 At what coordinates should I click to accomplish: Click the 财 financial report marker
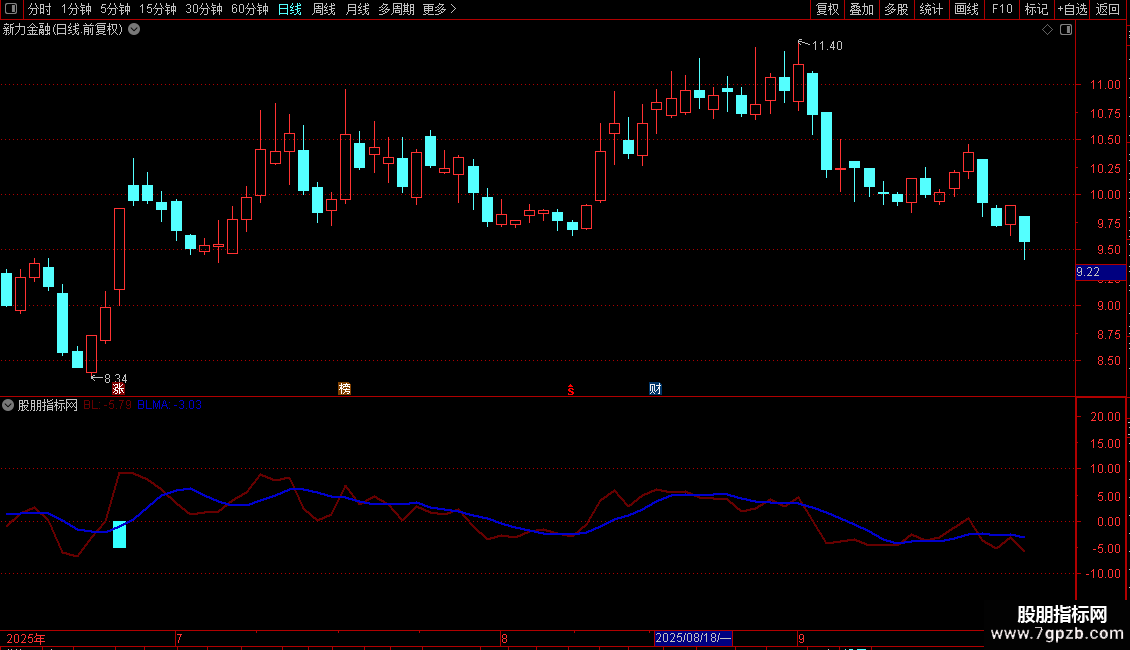coord(655,389)
